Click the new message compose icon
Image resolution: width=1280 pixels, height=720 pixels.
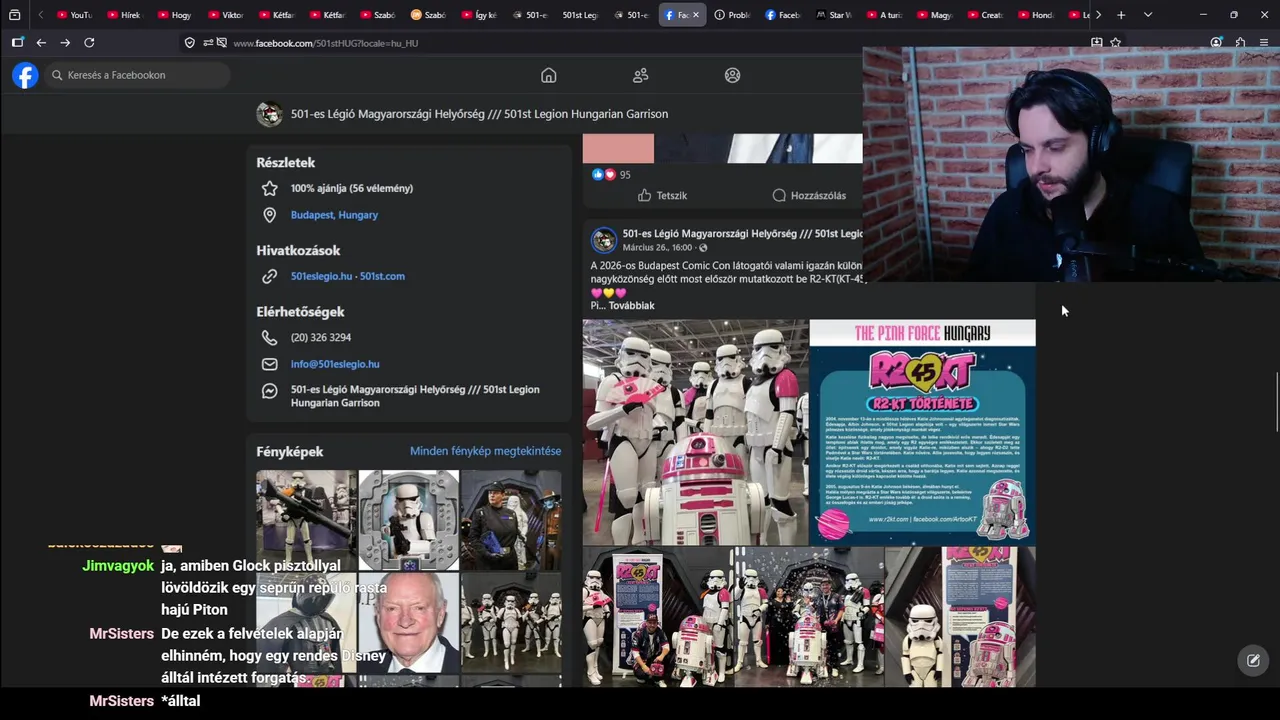coord(1253,660)
